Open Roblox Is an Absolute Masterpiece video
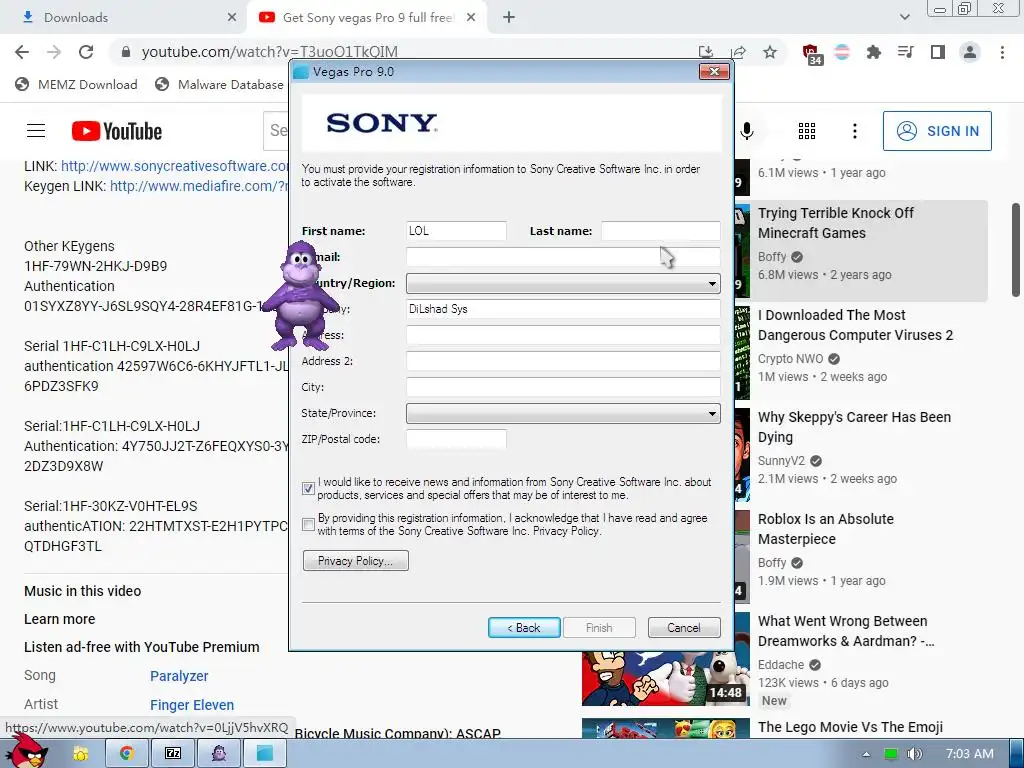 click(x=825, y=528)
